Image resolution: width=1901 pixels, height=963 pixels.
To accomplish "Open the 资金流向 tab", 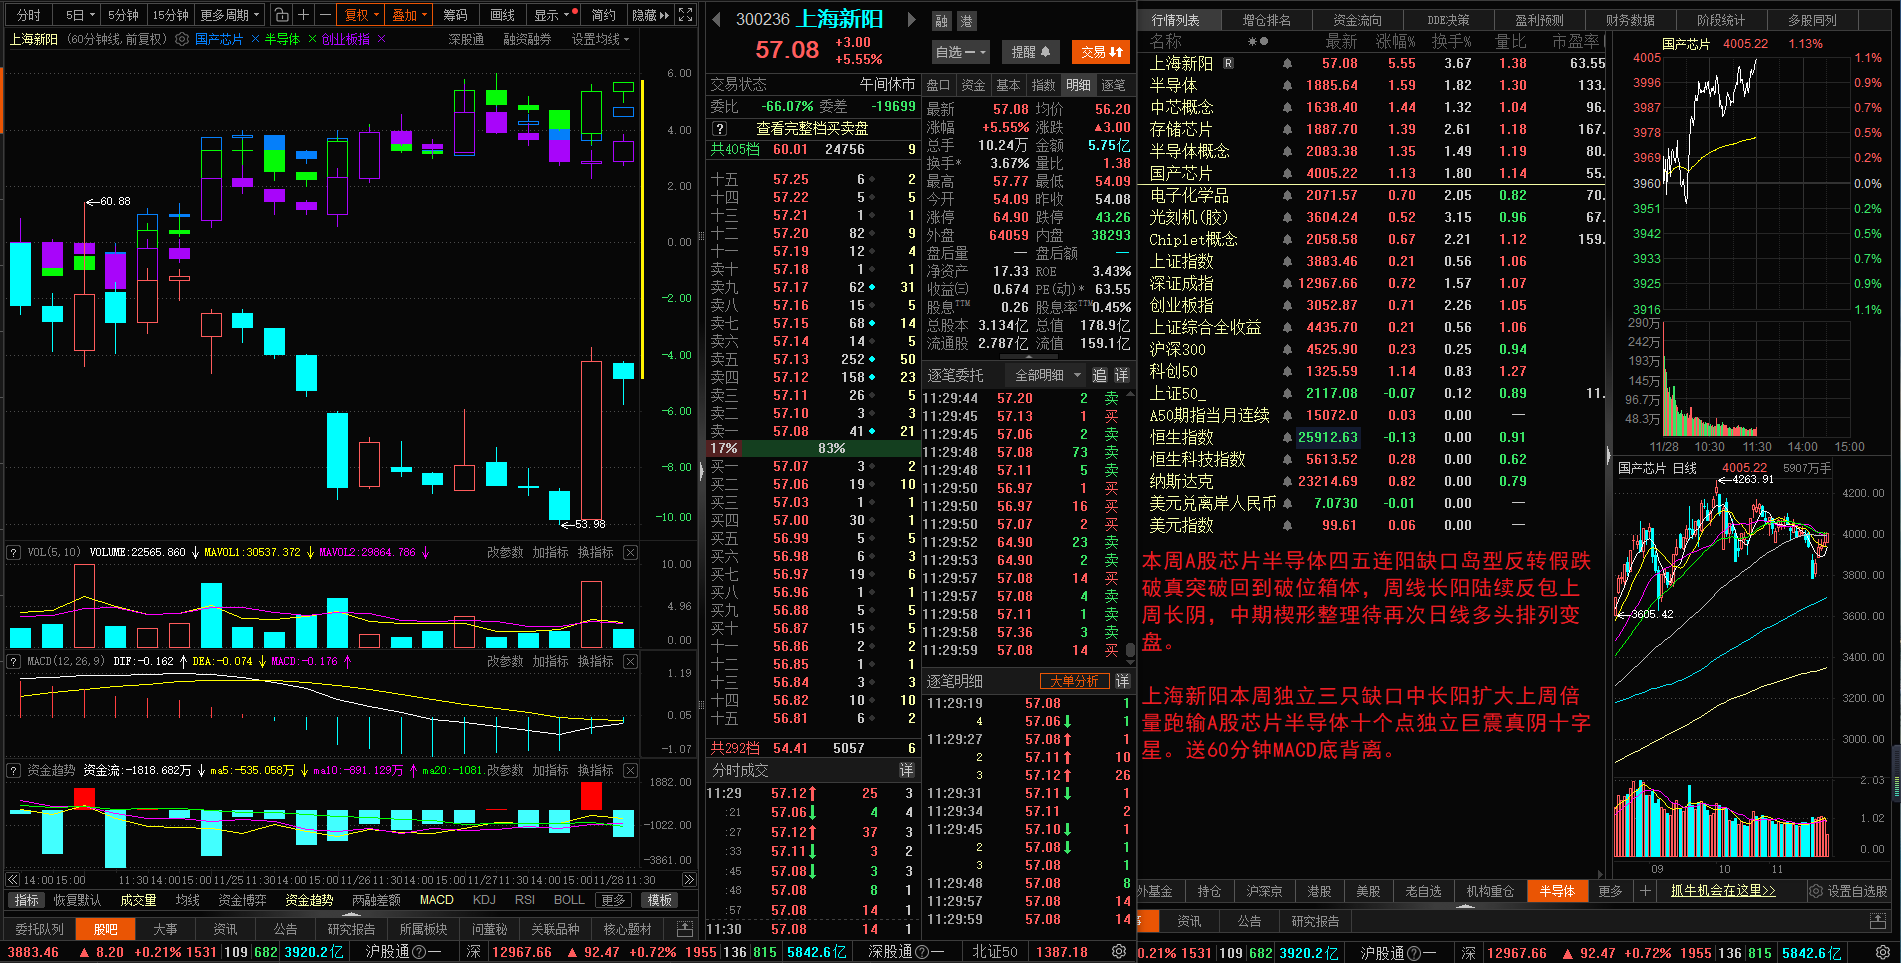I will [1357, 20].
